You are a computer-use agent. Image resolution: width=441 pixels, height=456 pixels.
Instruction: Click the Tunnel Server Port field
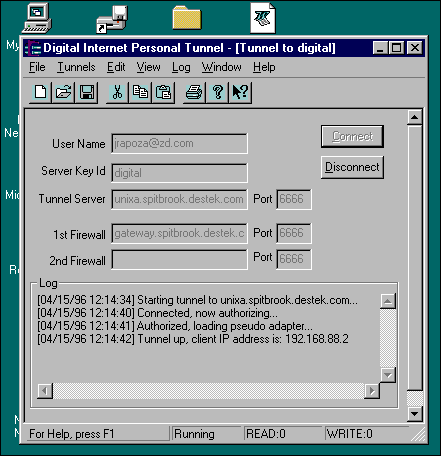[x=294, y=199]
